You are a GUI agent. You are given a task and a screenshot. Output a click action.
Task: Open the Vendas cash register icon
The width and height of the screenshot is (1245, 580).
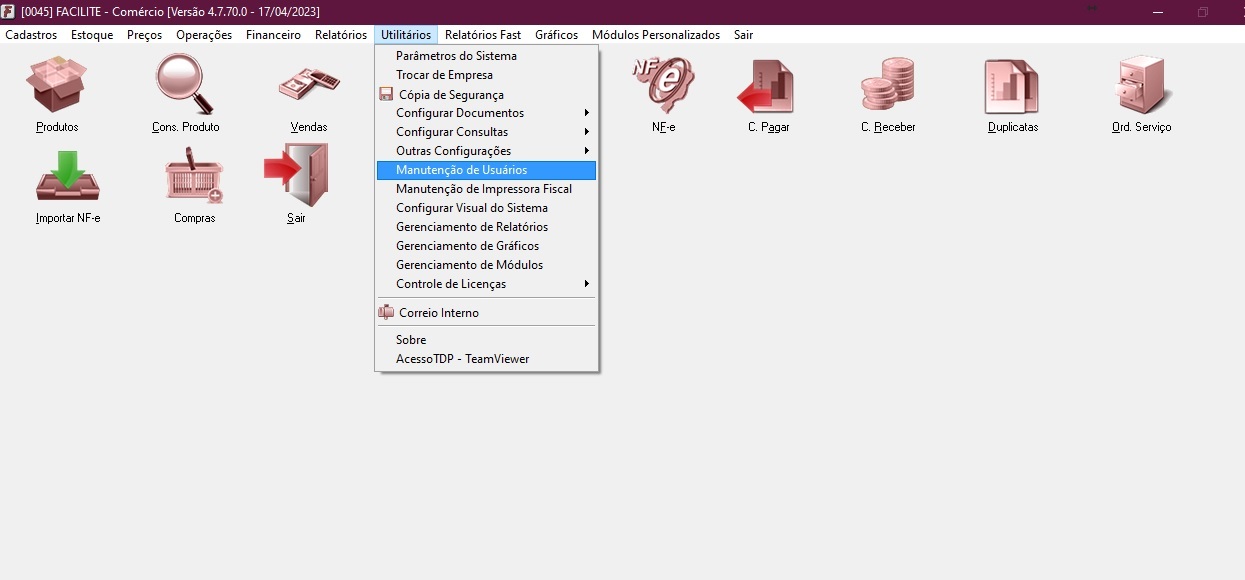click(x=309, y=84)
